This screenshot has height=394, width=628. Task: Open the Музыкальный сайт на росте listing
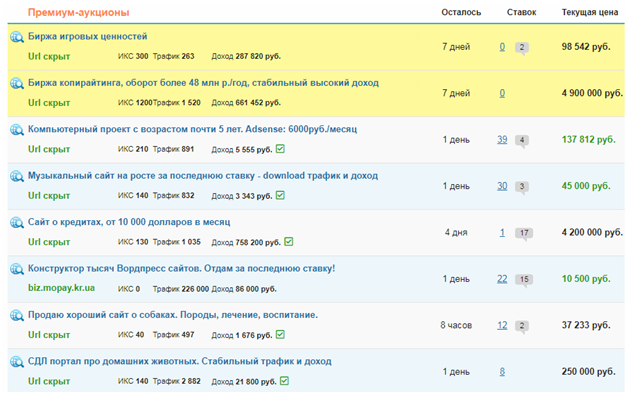203,176
